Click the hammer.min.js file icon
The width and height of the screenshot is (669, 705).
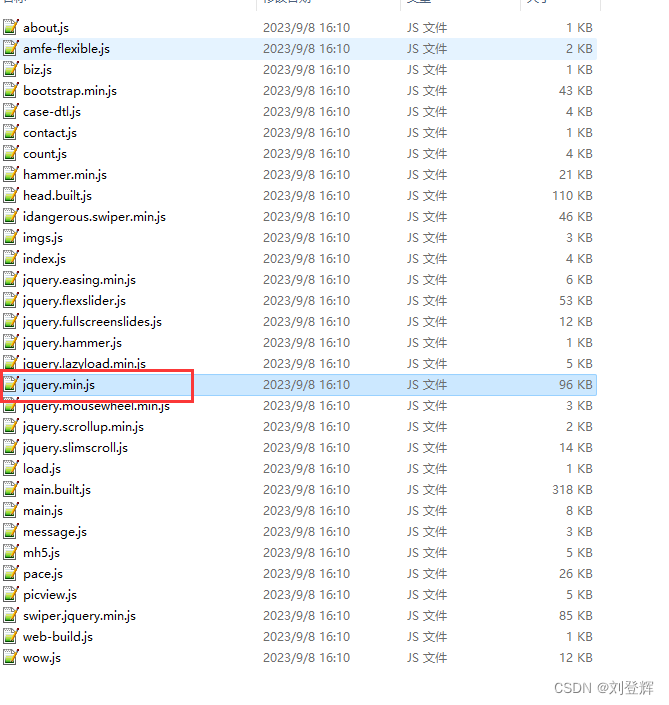[11, 174]
